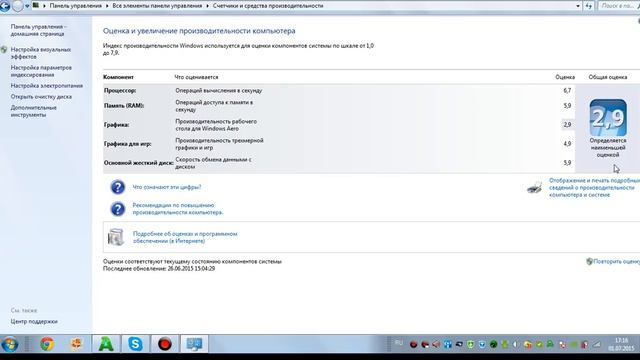Open the Windows Start menu orb
This screenshot has width=640, height=360.
9,344
